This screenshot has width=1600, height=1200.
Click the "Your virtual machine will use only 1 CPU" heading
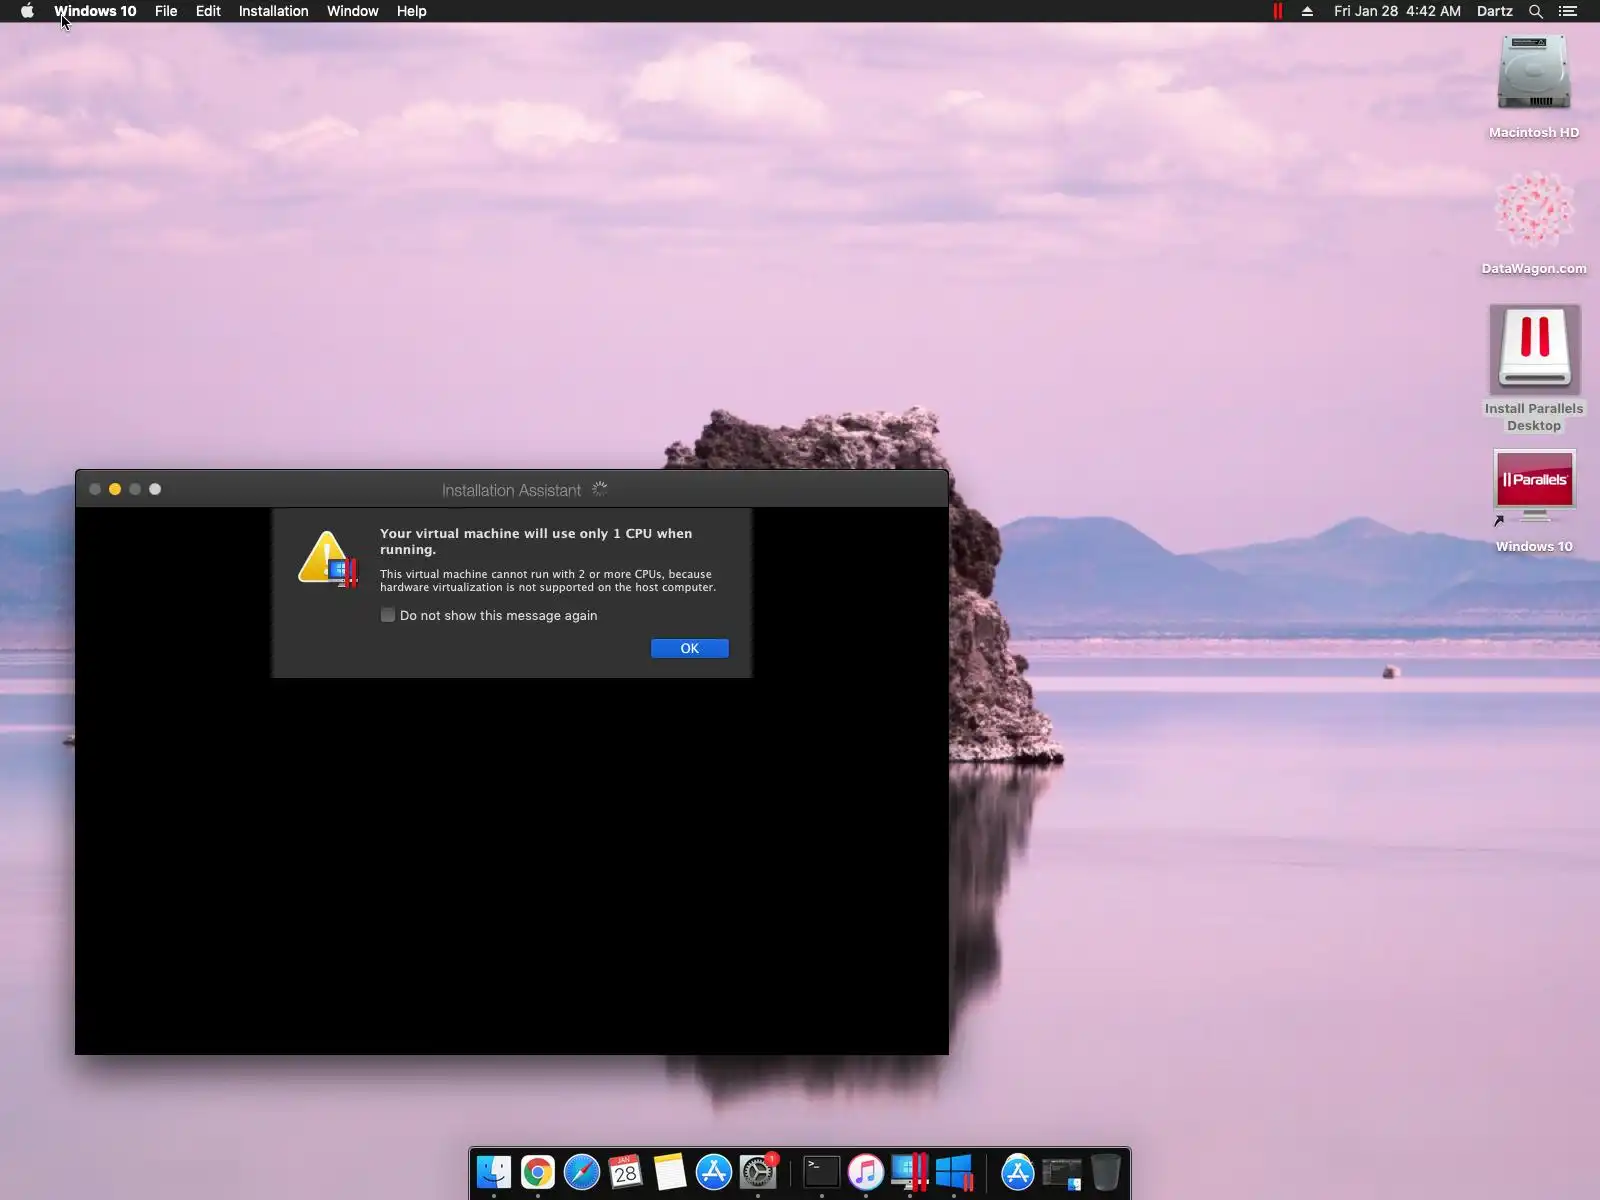[536, 541]
